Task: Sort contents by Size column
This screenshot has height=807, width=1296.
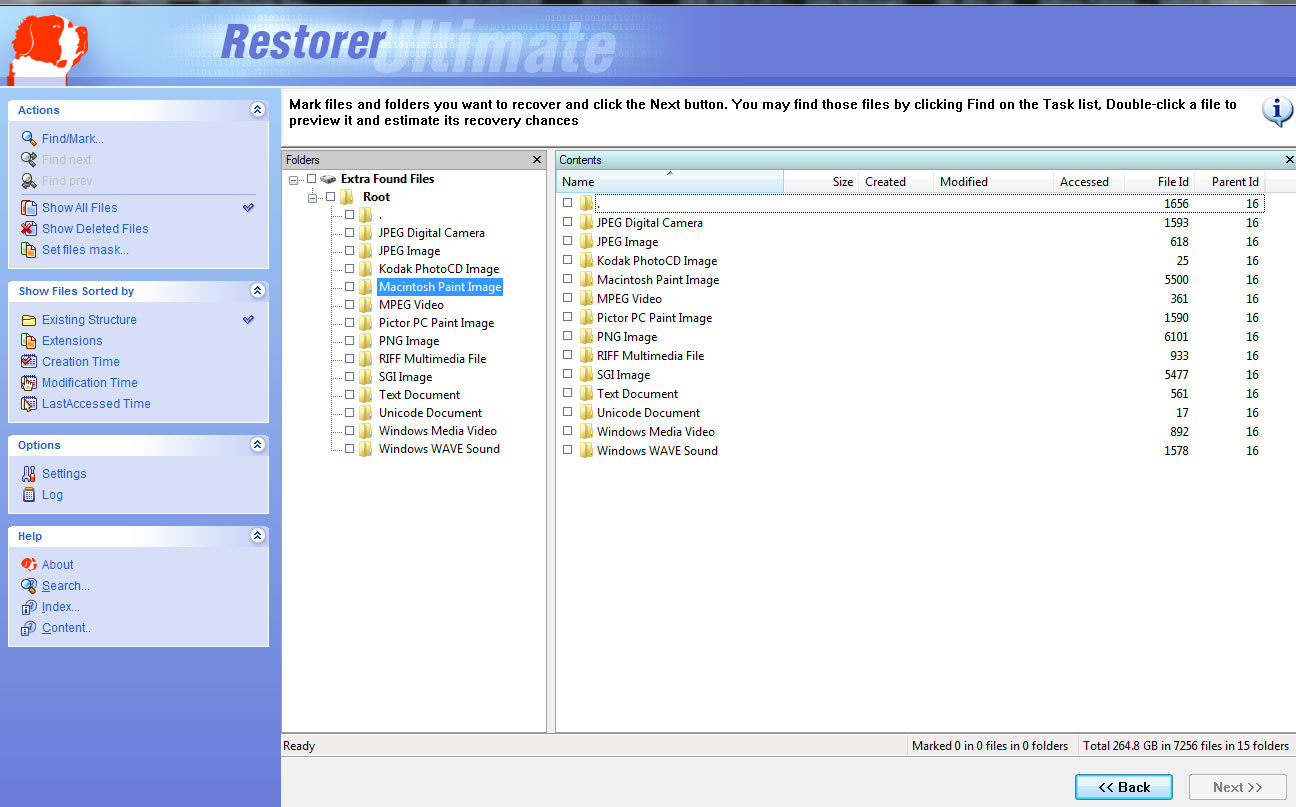Action: [x=820, y=182]
